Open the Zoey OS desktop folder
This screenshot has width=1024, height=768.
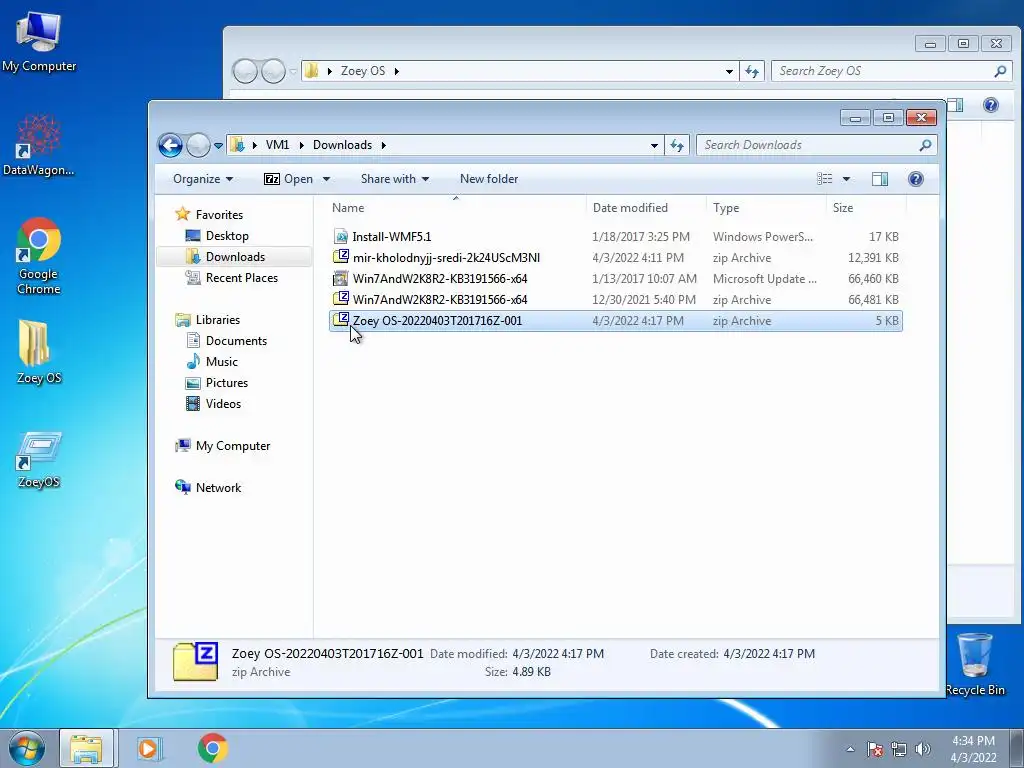coord(39,352)
